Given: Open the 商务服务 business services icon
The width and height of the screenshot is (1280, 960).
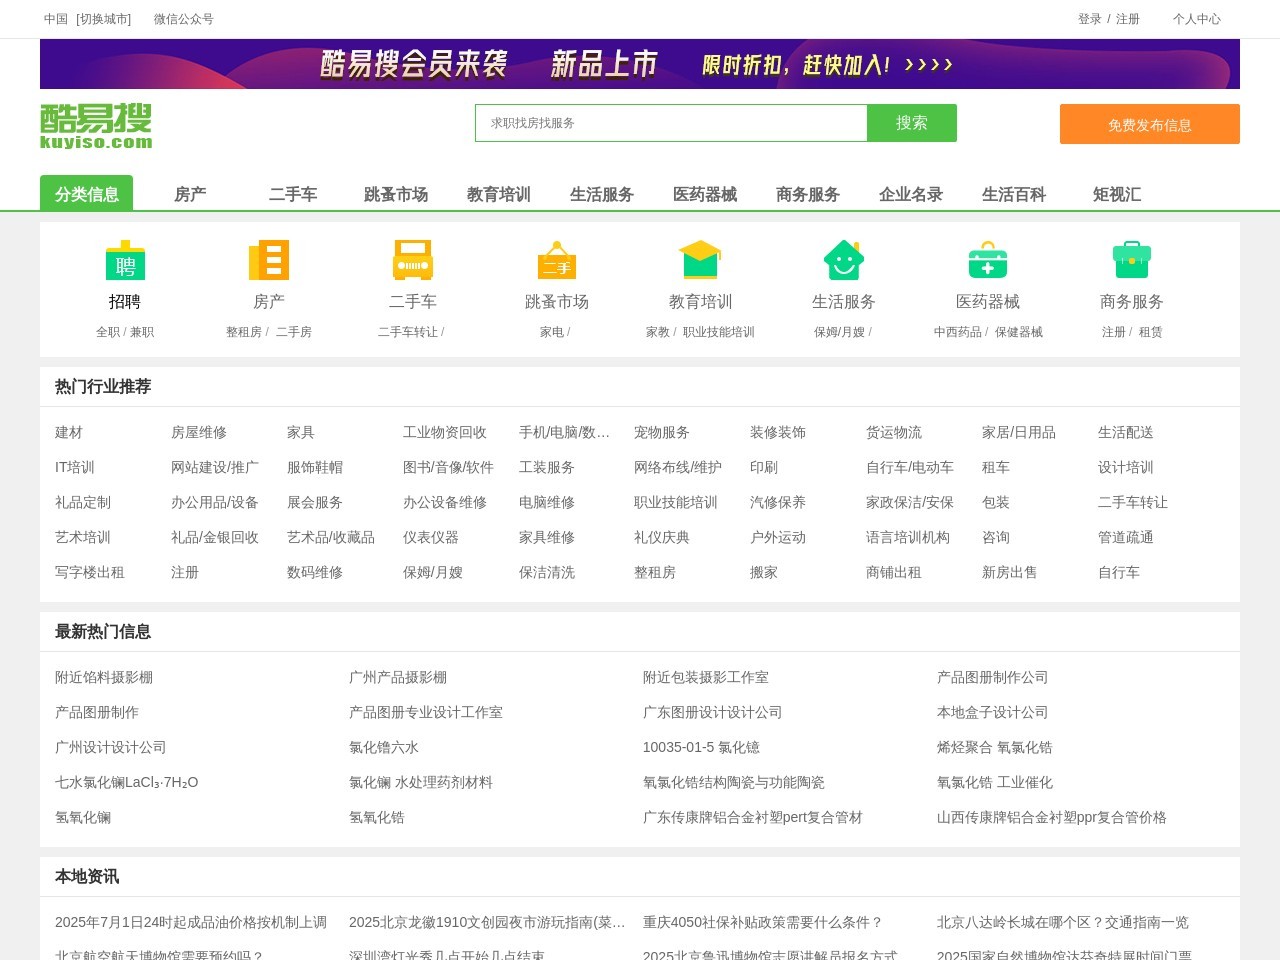Looking at the screenshot, I should 1131,260.
